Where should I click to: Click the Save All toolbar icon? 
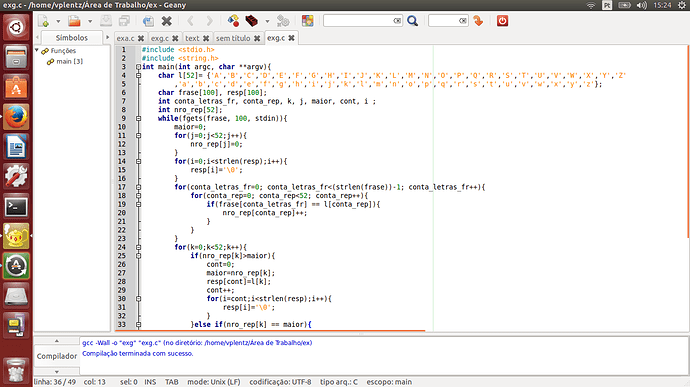click(125, 21)
